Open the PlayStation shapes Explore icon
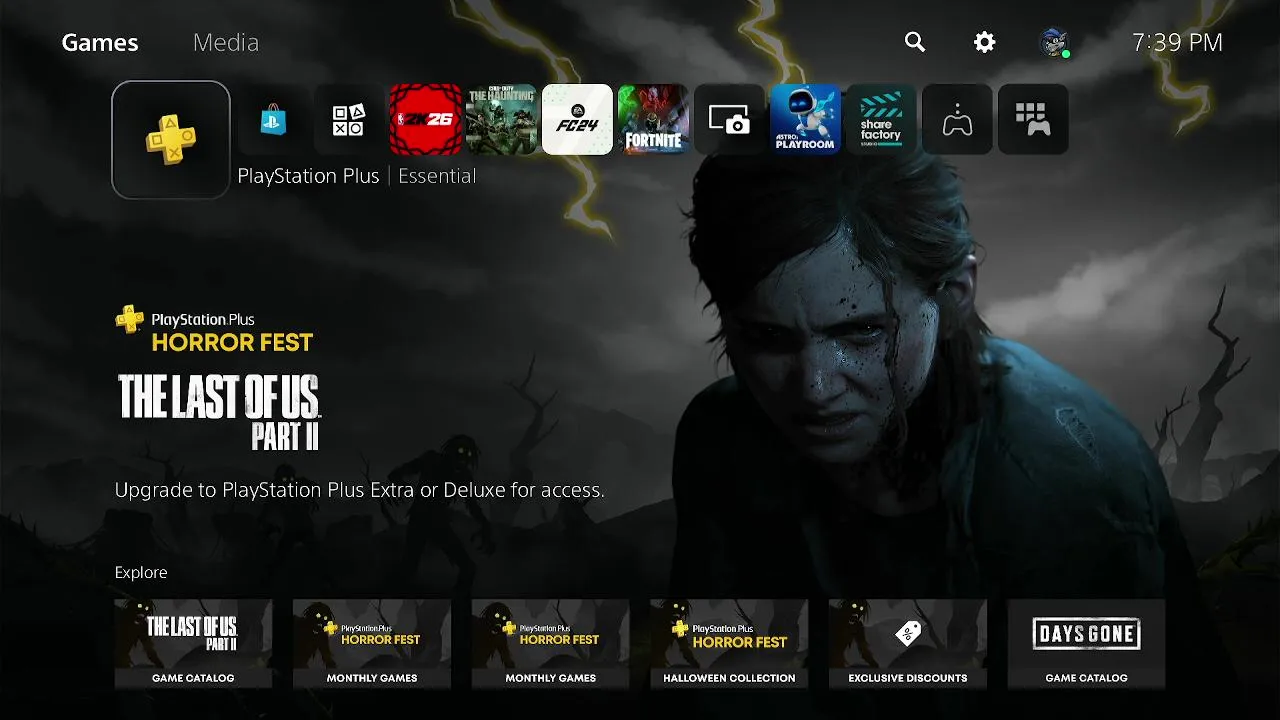 click(349, 120)
